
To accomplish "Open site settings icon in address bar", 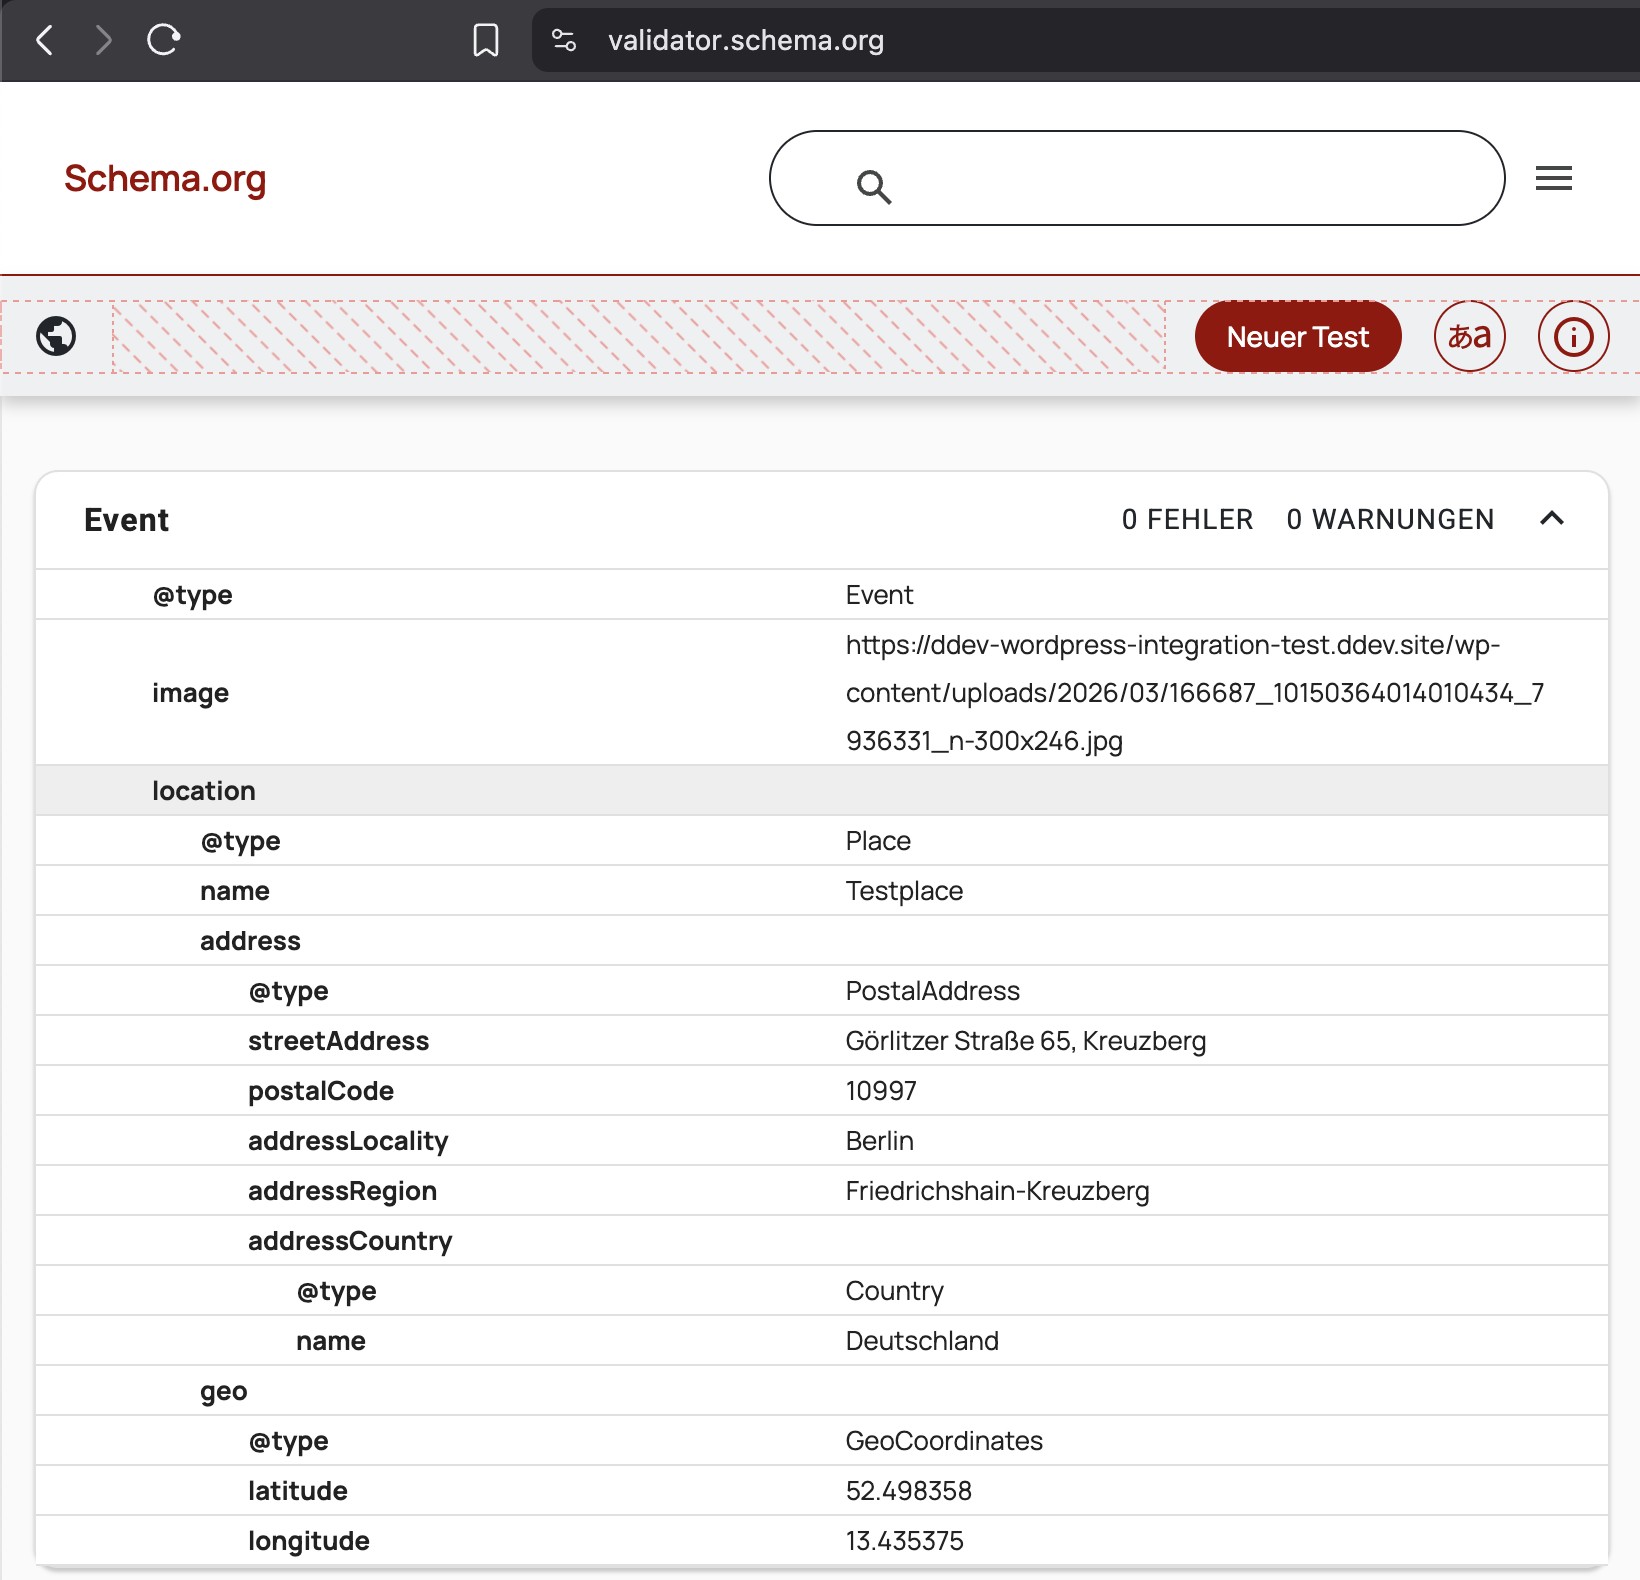I will (564, 40).
